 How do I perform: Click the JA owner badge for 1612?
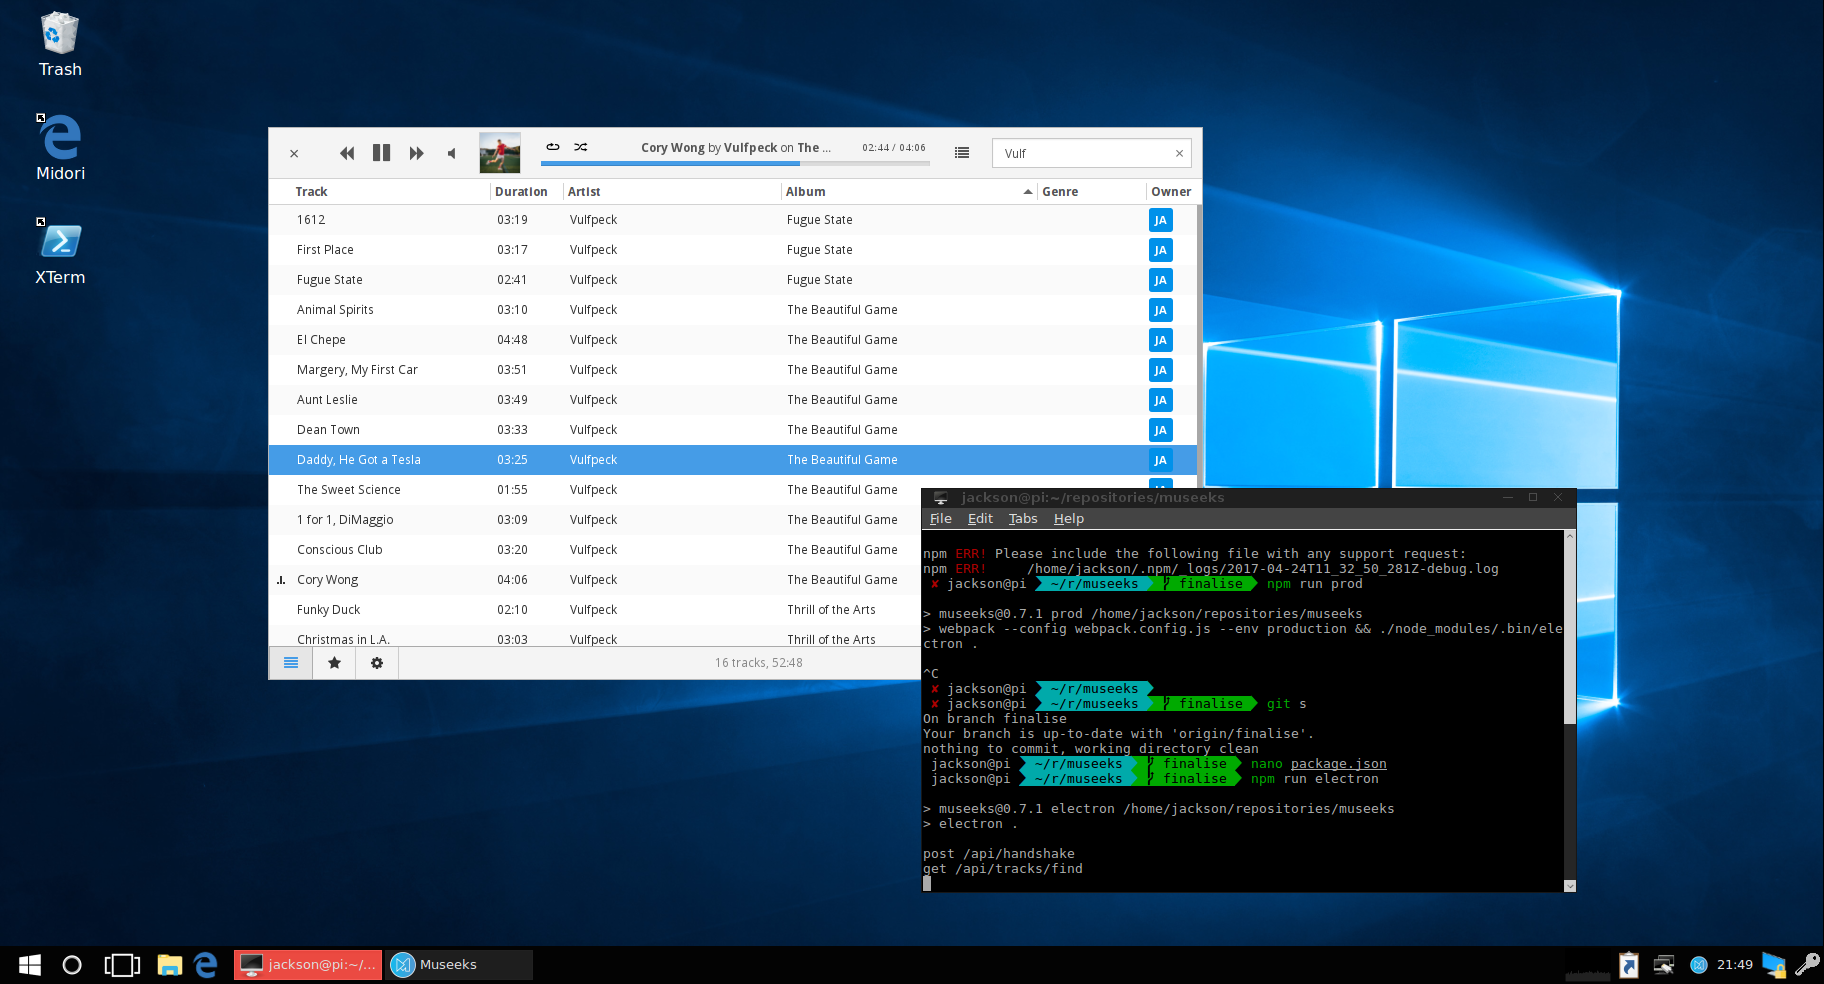point(1160,220)
